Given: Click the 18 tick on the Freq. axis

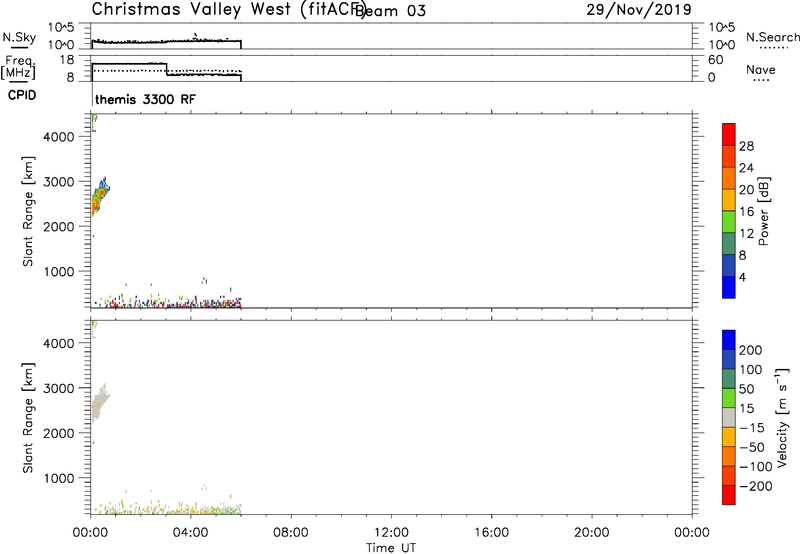Looking at the screenshot, I should point(67,60).
